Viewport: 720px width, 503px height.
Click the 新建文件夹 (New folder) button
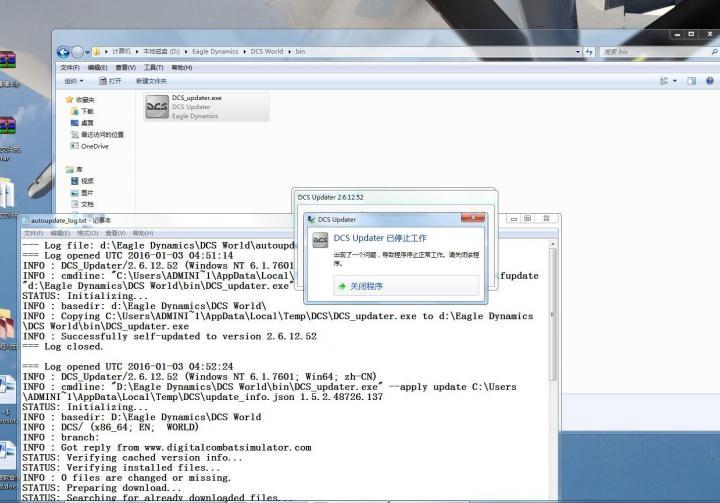click(x=151, y=81)
